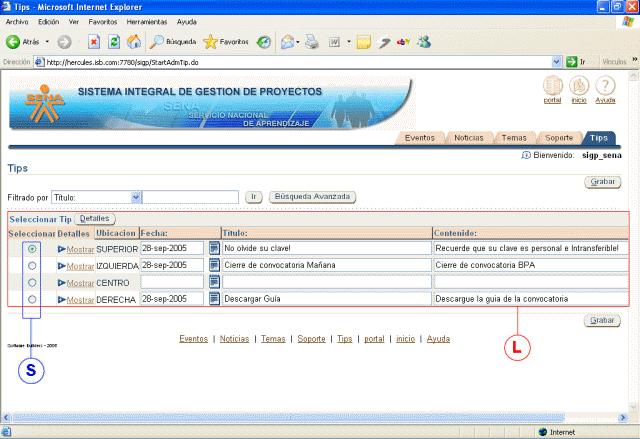Select the SUPERIOR row radio button
This screenshot has width=640, height=439.
coord(32,249)
